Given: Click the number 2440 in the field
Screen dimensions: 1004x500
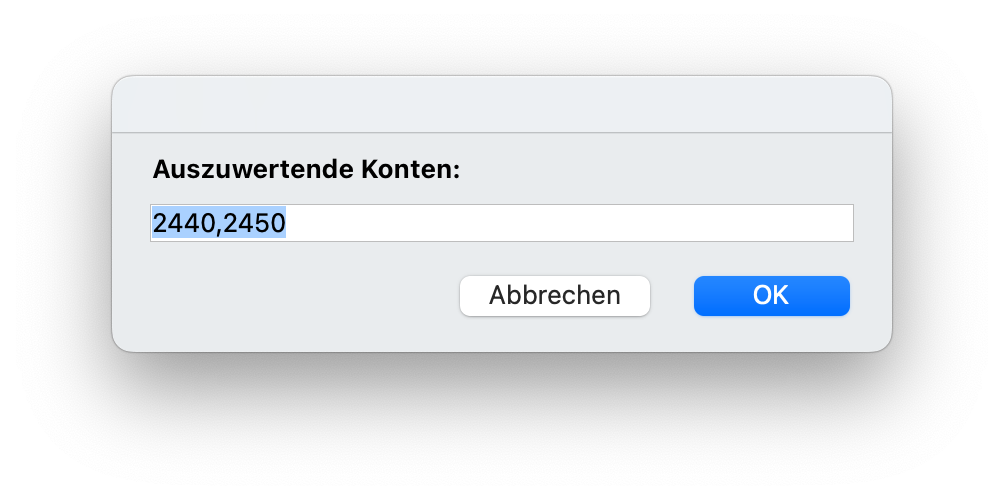Looking at the screenshot, I should [x=183, y=223].
